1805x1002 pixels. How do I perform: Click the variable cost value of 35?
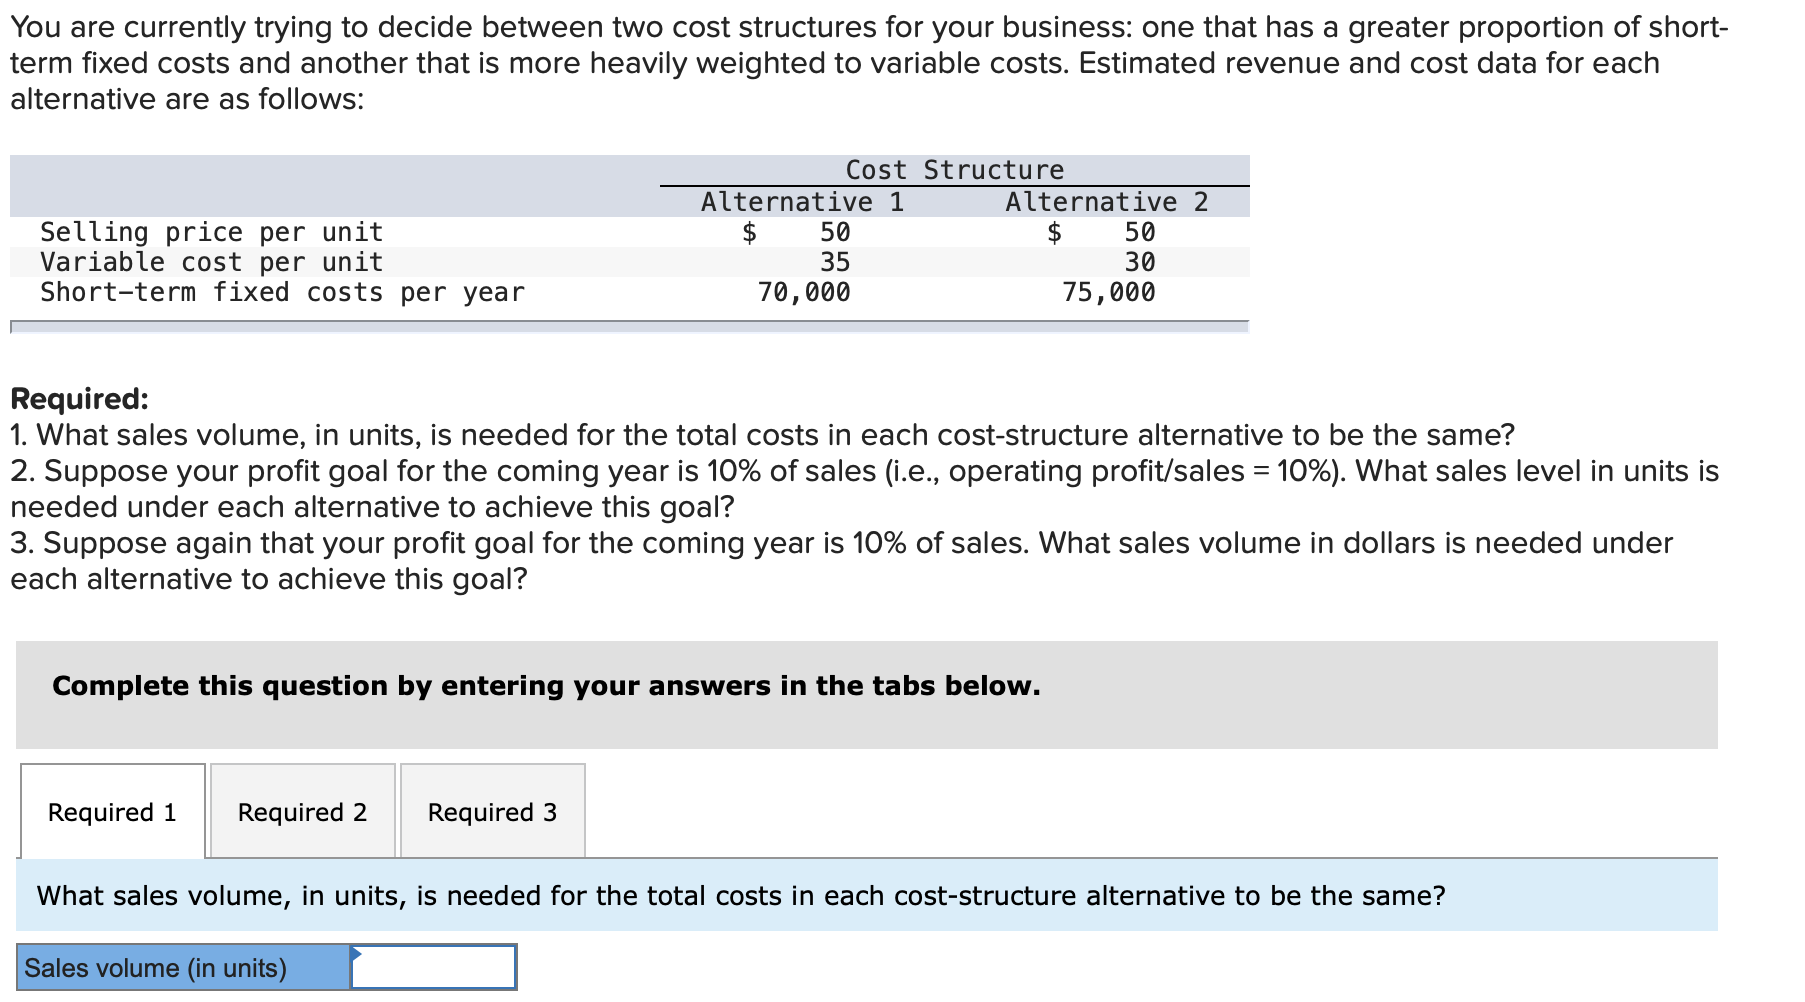[837, 262]
